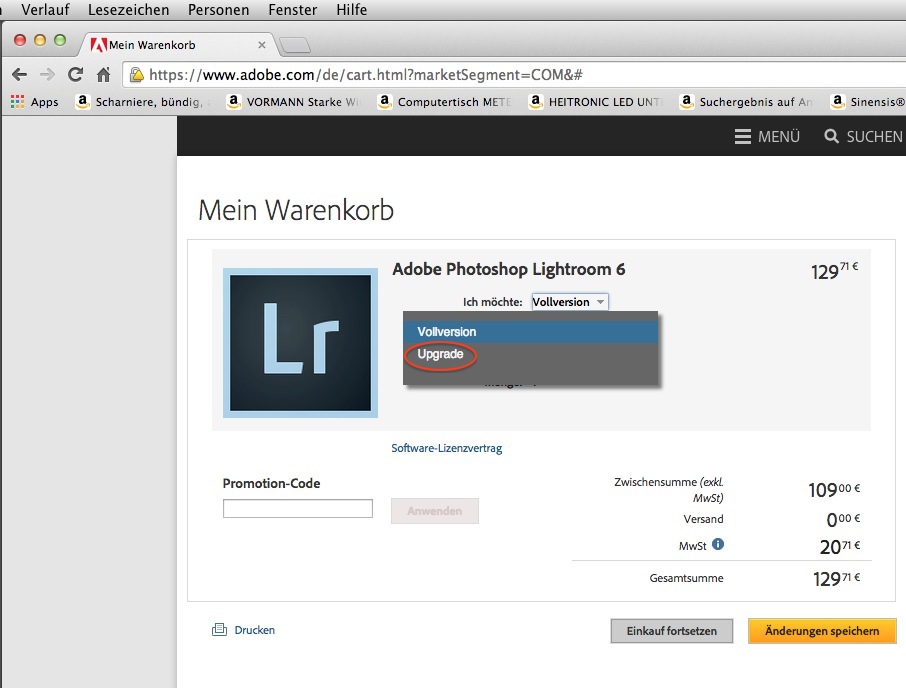Screen dimensions: 906x688
Task: Click the Versand label
Action: click(x=703, y=519)
